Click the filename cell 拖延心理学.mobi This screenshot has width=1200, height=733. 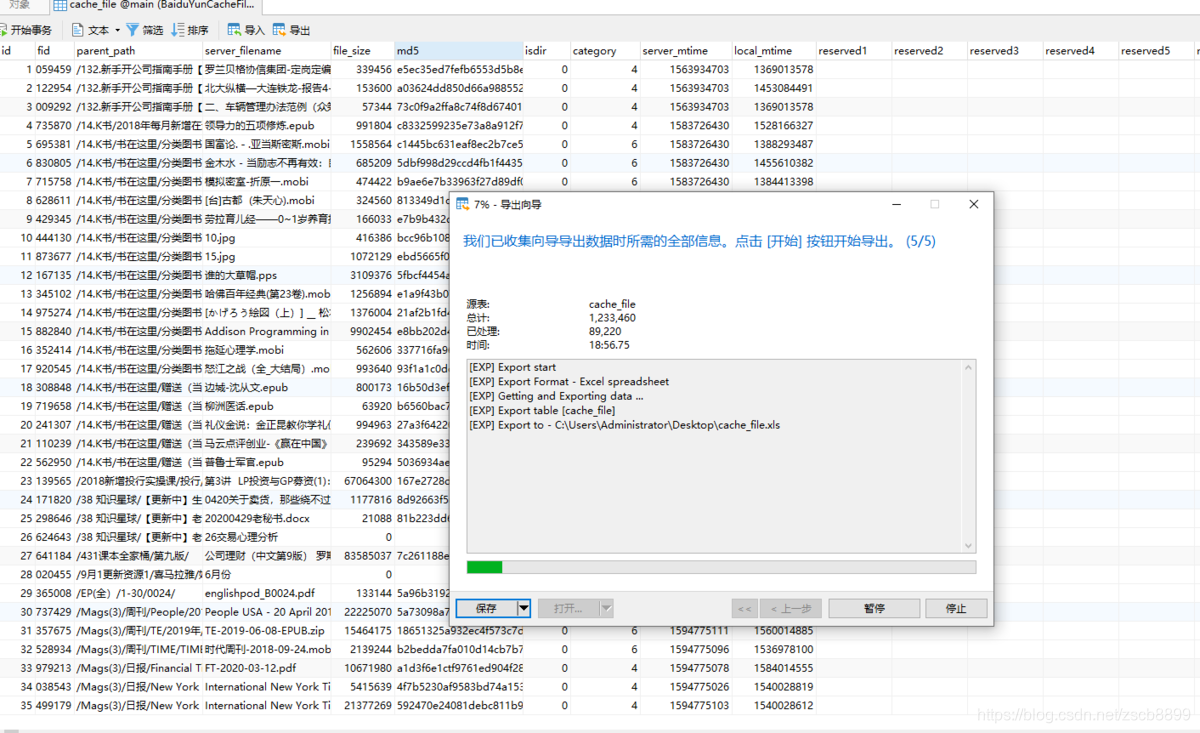[x=266, y=350]
